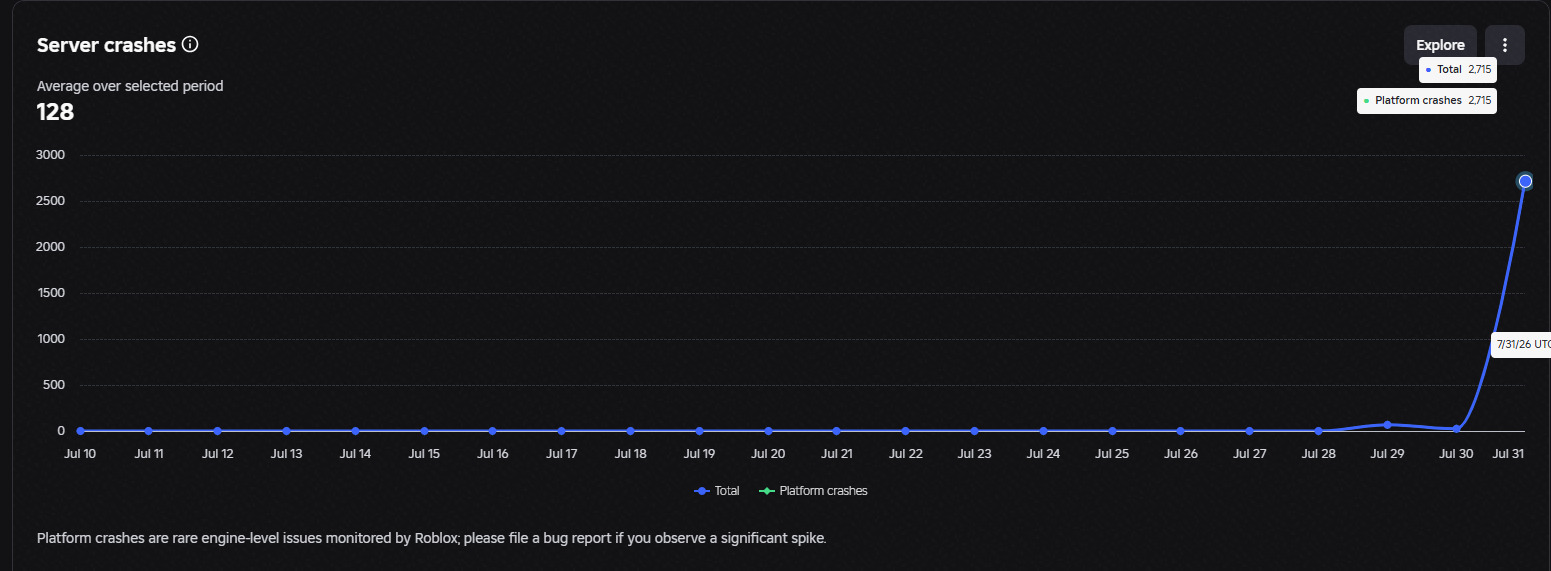Click the Jul 25 data point
The image size is (1551, 571).
(x=1112, y=431)
